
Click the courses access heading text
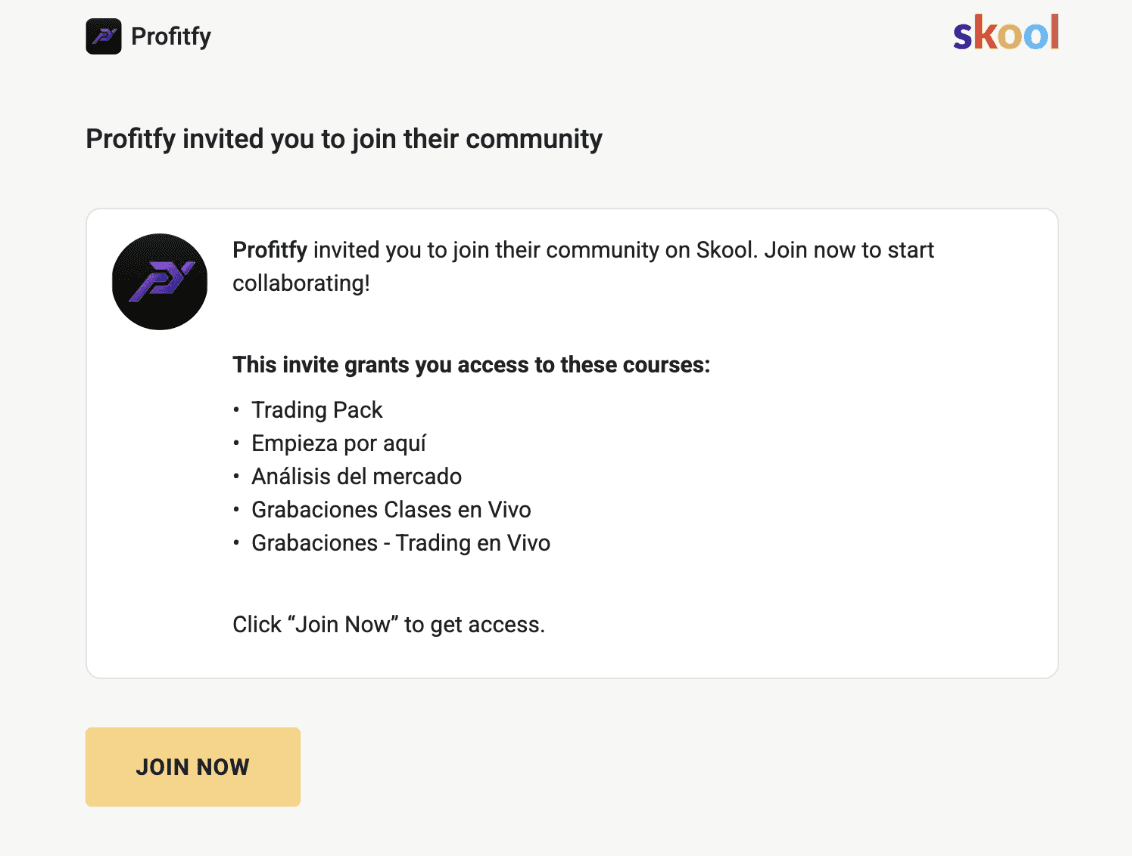[x=471, y=364]
